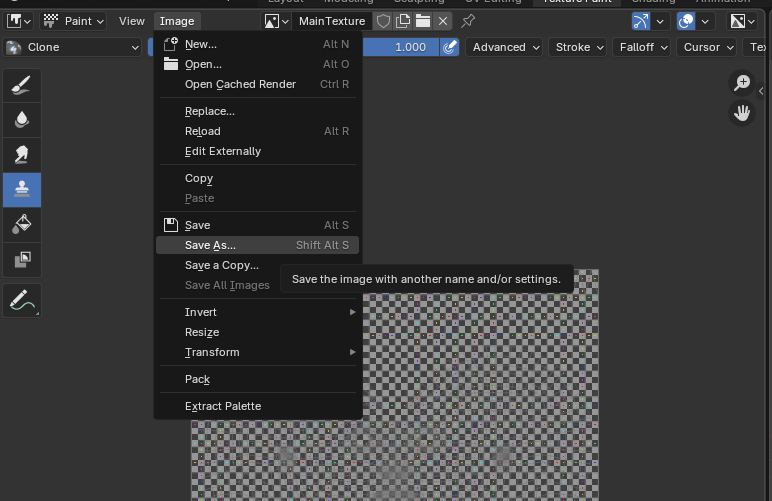This screenshot has height=501, width=772.
Task: Open overlay options dropdown arrow
Action: [705, 21]
